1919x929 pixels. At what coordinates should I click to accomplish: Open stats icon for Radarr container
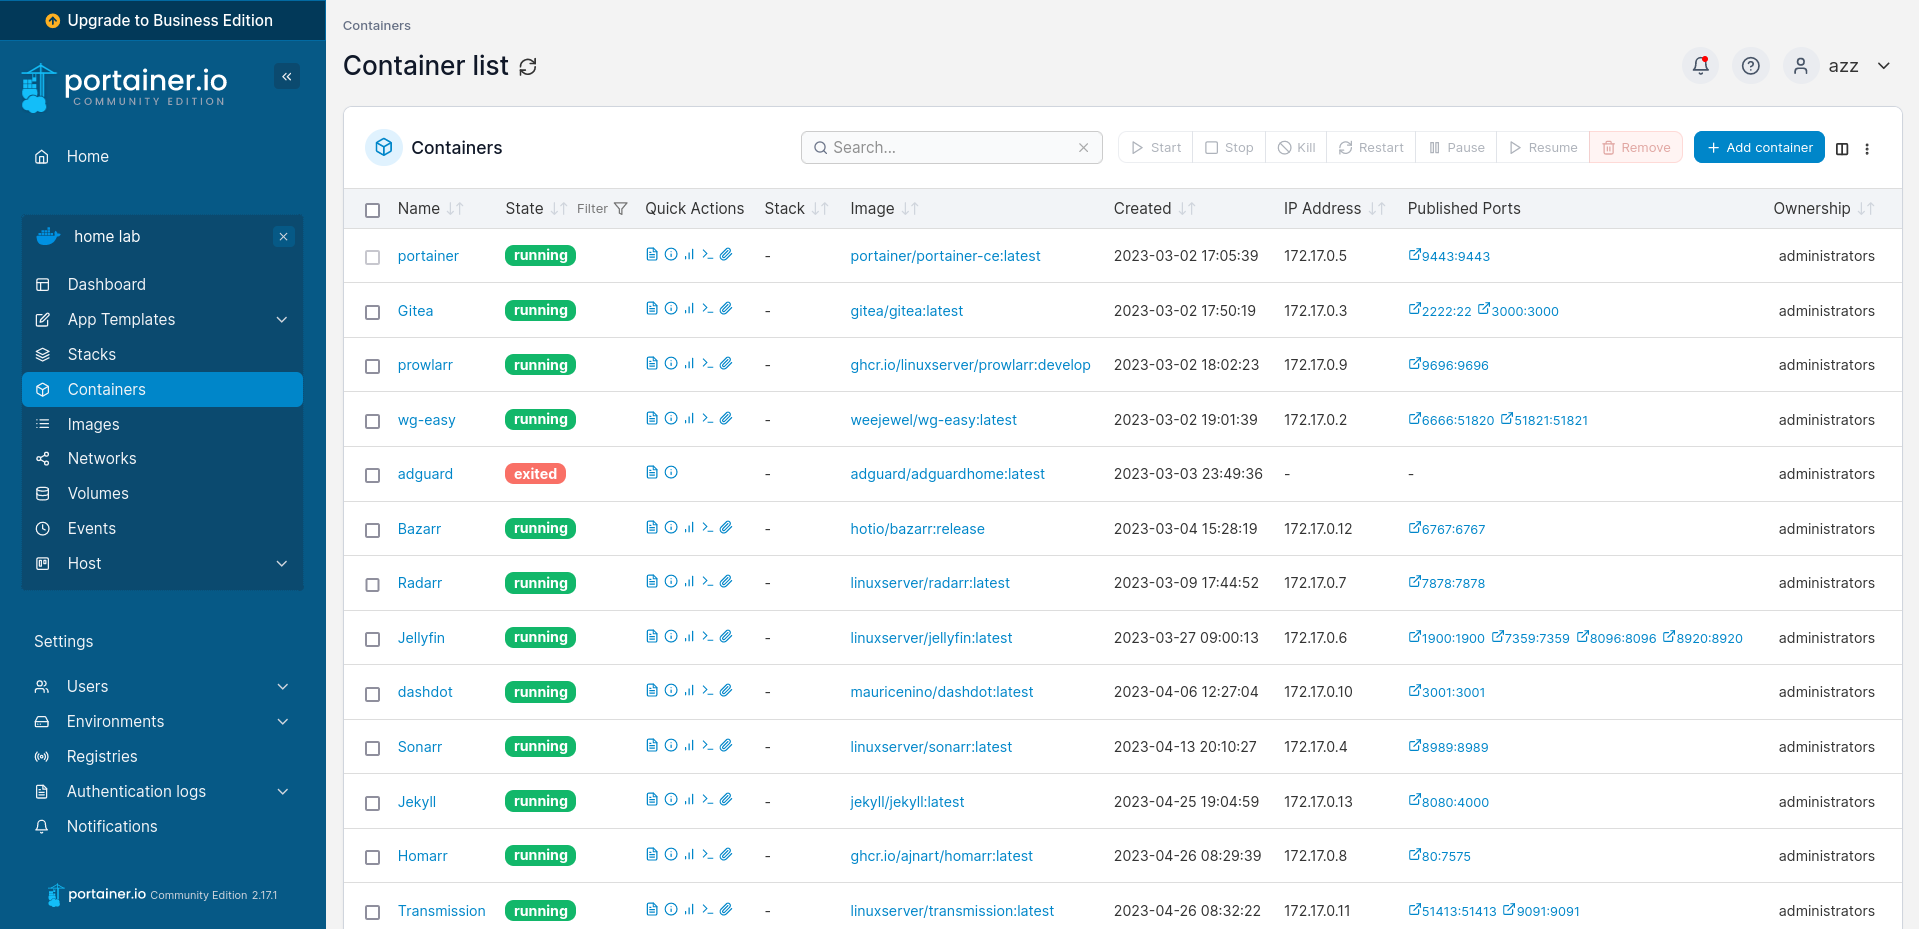point(689,582)
